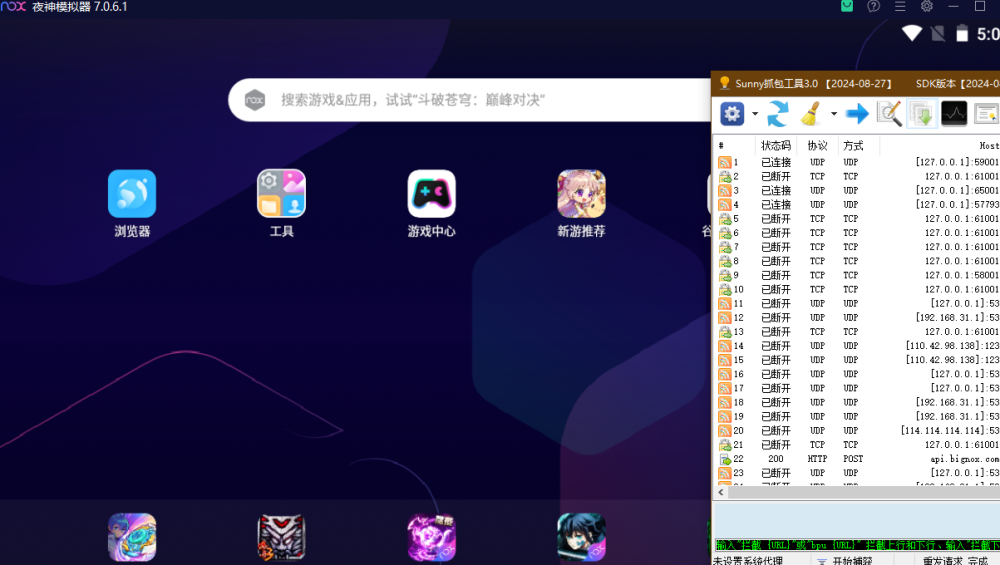Open the 浏览器 browser app

(x=132, y=194)
